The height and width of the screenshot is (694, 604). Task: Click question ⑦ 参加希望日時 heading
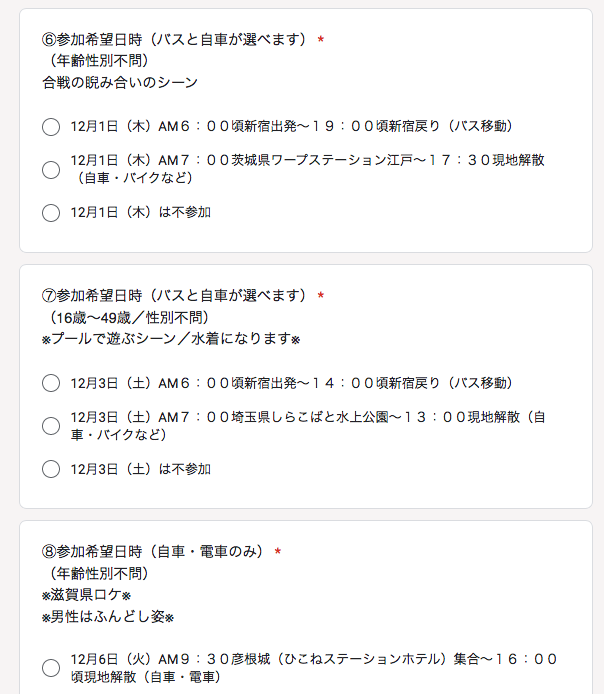(x=173, y=296)
